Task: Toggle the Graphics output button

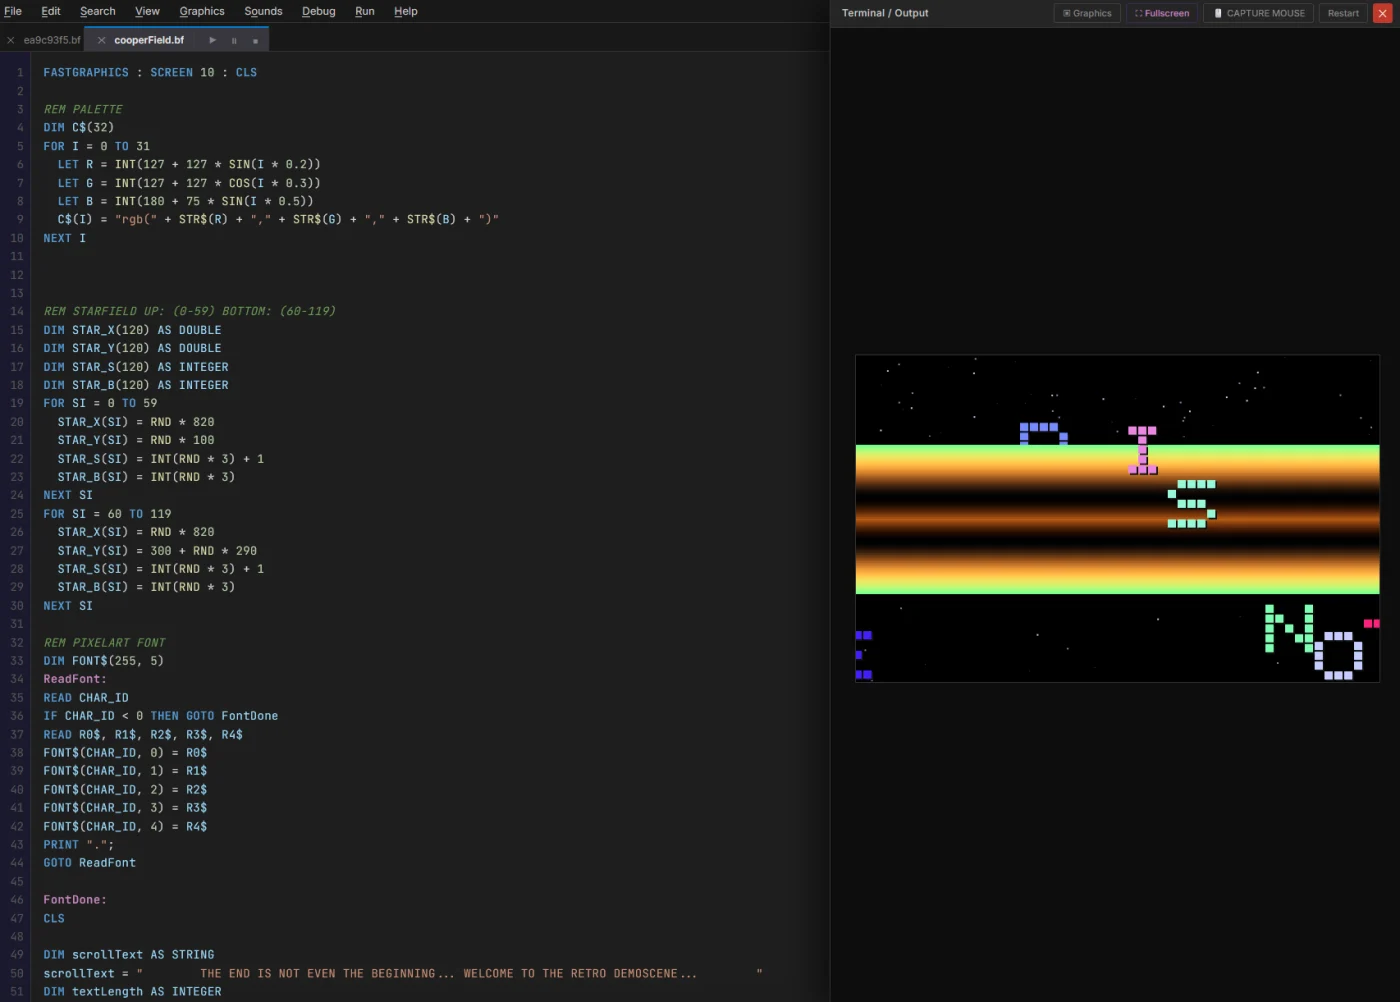Action: pos(1087,13)
